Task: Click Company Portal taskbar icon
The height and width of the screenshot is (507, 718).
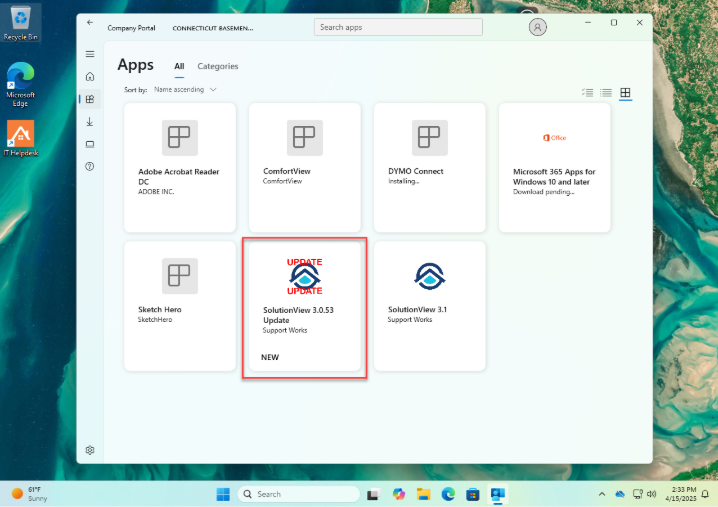Action: pos(497,494)
